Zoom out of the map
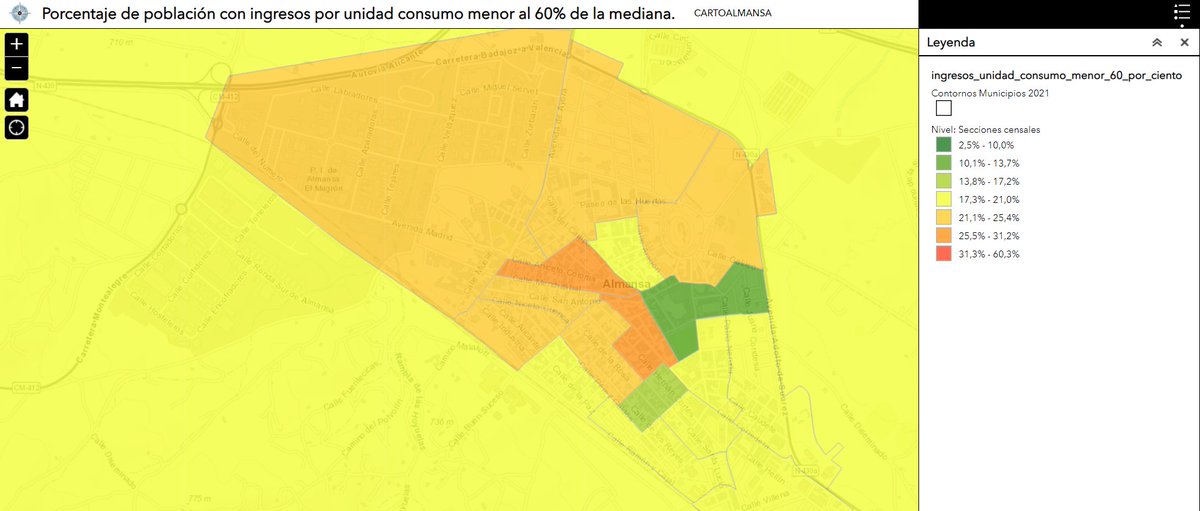 pos(17,69)
